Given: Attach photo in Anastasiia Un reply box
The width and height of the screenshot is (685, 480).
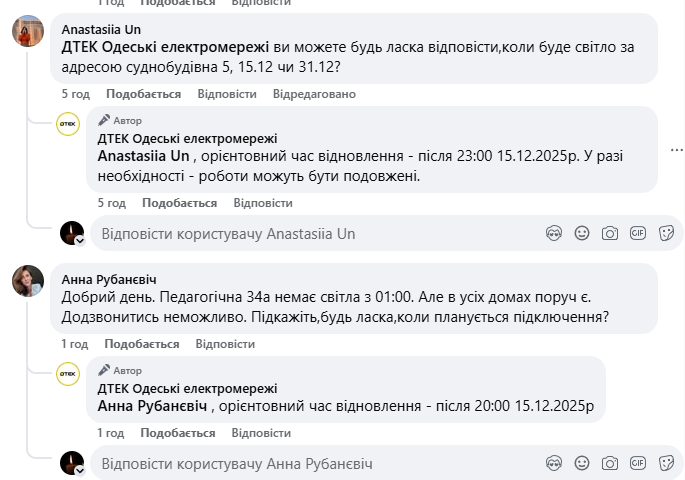Looking at the screenshot, I should click(x=610, y=233).
